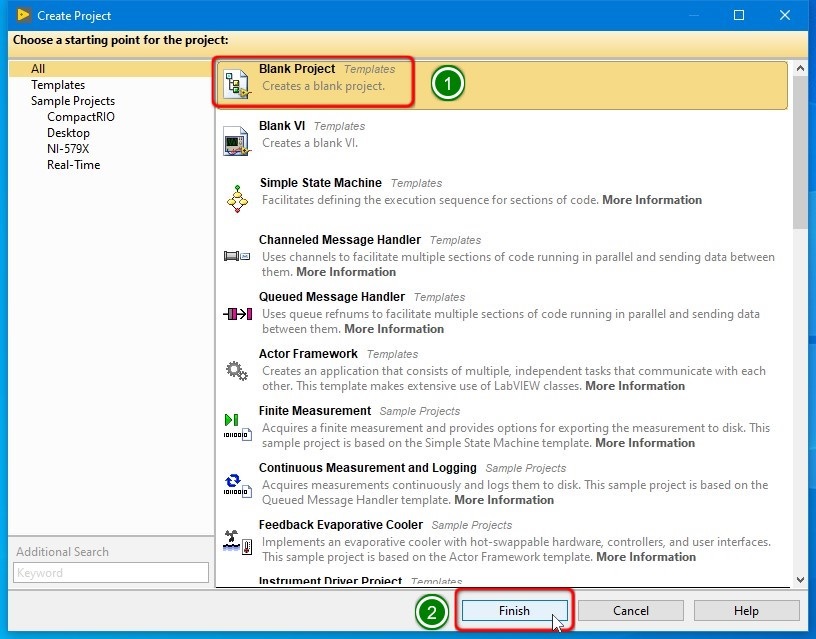
Task: Select the All category
Action: point(37,69)
